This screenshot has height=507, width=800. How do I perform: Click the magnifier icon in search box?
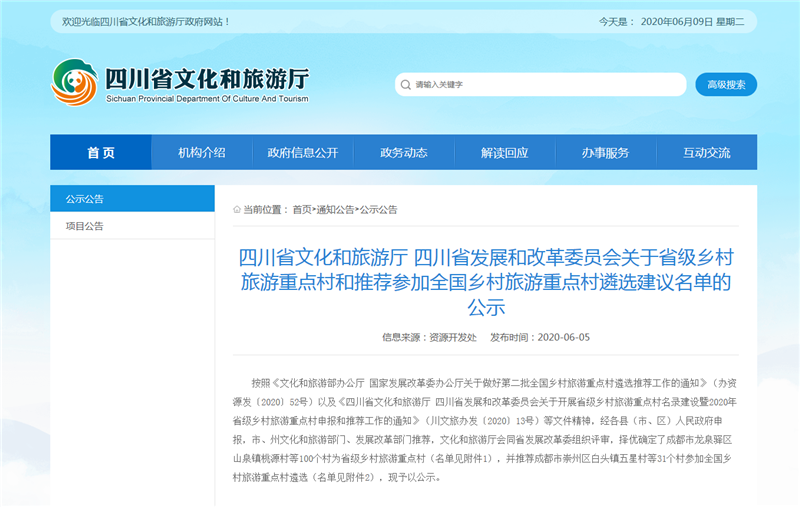[x=406, y=85]
